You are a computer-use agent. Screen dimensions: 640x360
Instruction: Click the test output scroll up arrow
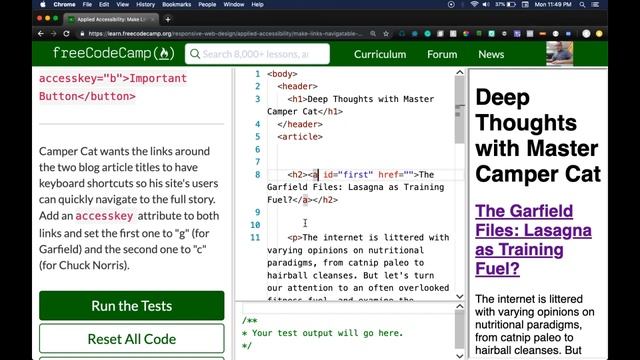pyautogui.click(x=460, y=306)
